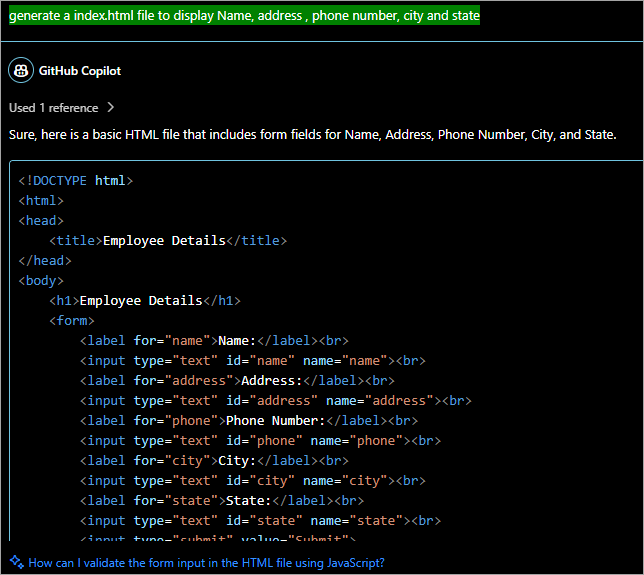644x575 pixels.
Task: Click the sparkle icon beside the suggested follow-up
Action: point(17,562)
